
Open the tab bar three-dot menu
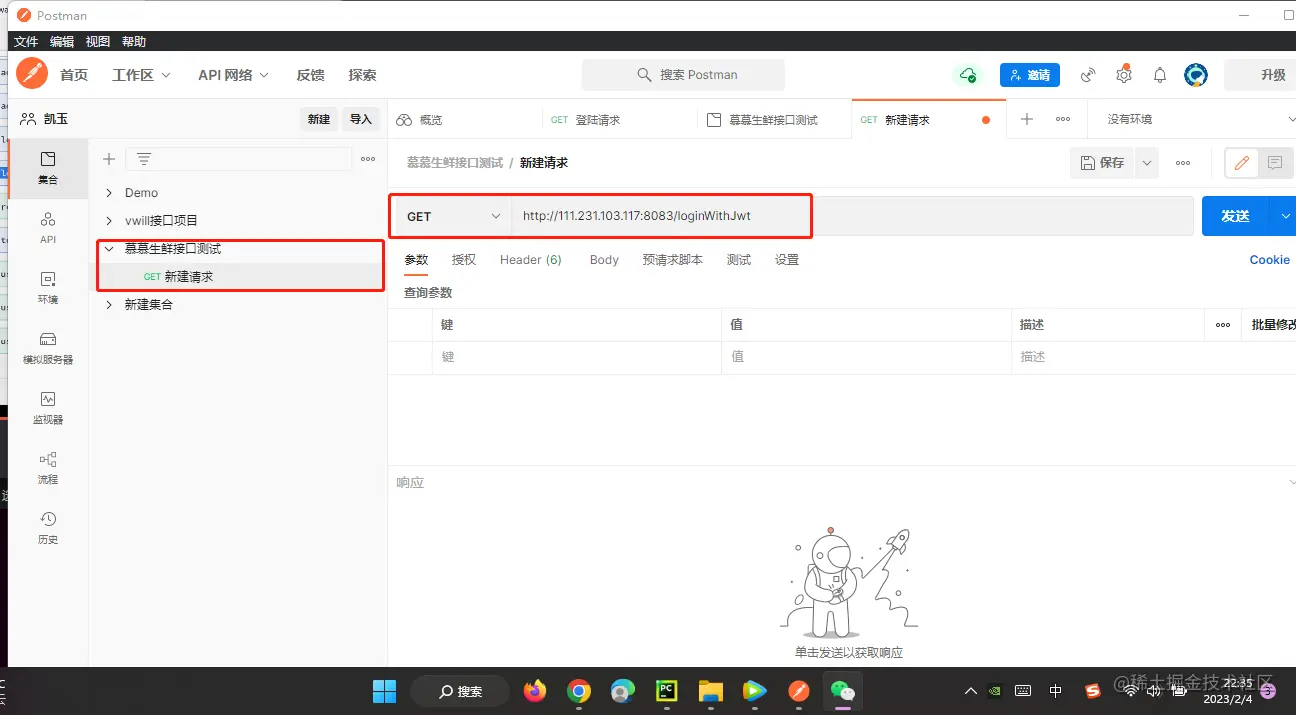coord(1063,119)
